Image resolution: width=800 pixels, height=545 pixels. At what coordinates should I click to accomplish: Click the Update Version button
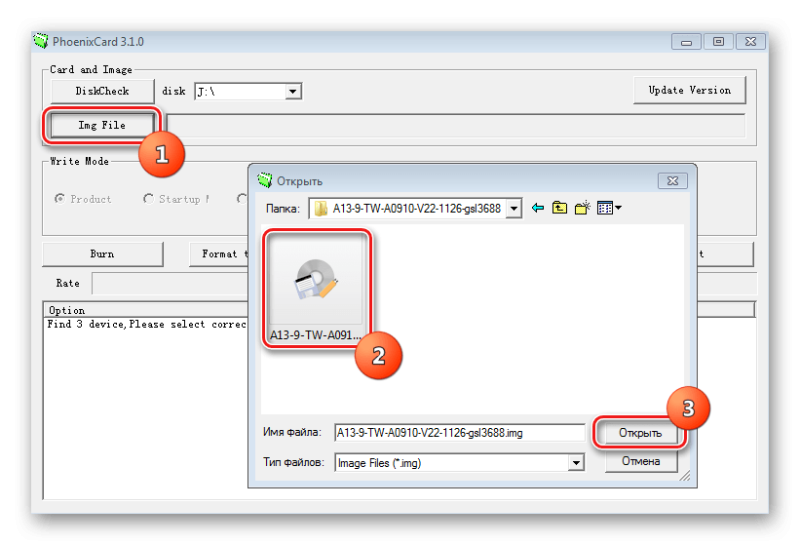coord(689,90)
